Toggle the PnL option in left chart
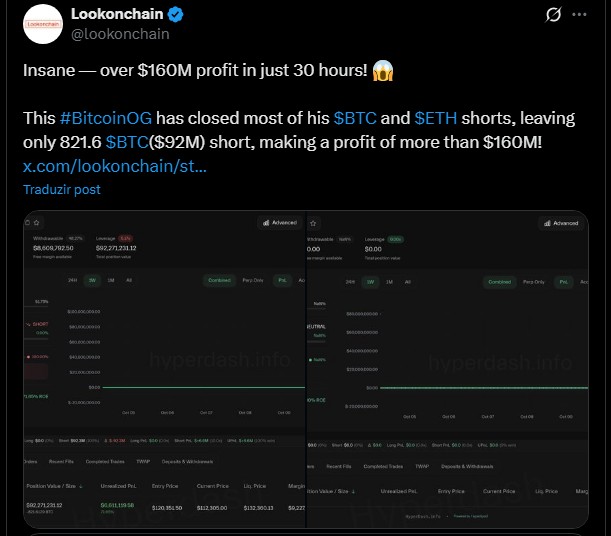The image size is (611, 536). [281, 281]
